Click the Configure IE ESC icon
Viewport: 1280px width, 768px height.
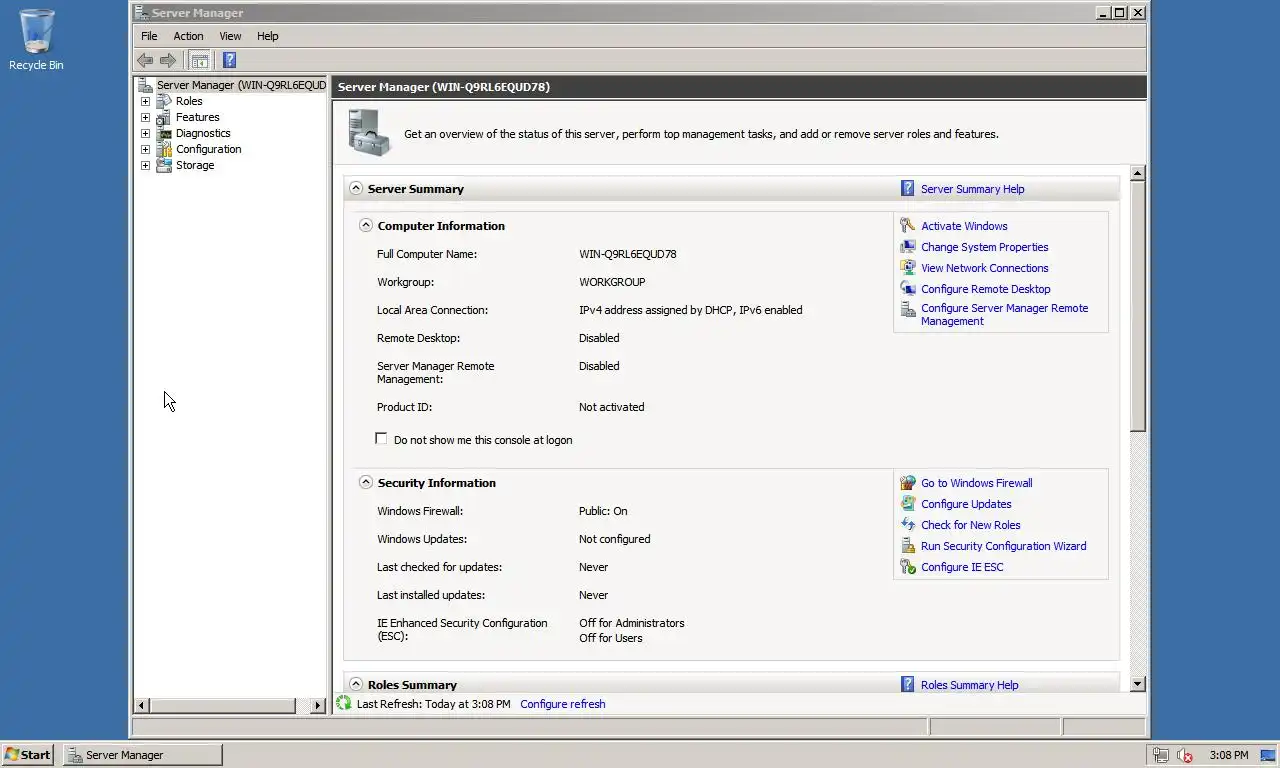coord(907,567)
